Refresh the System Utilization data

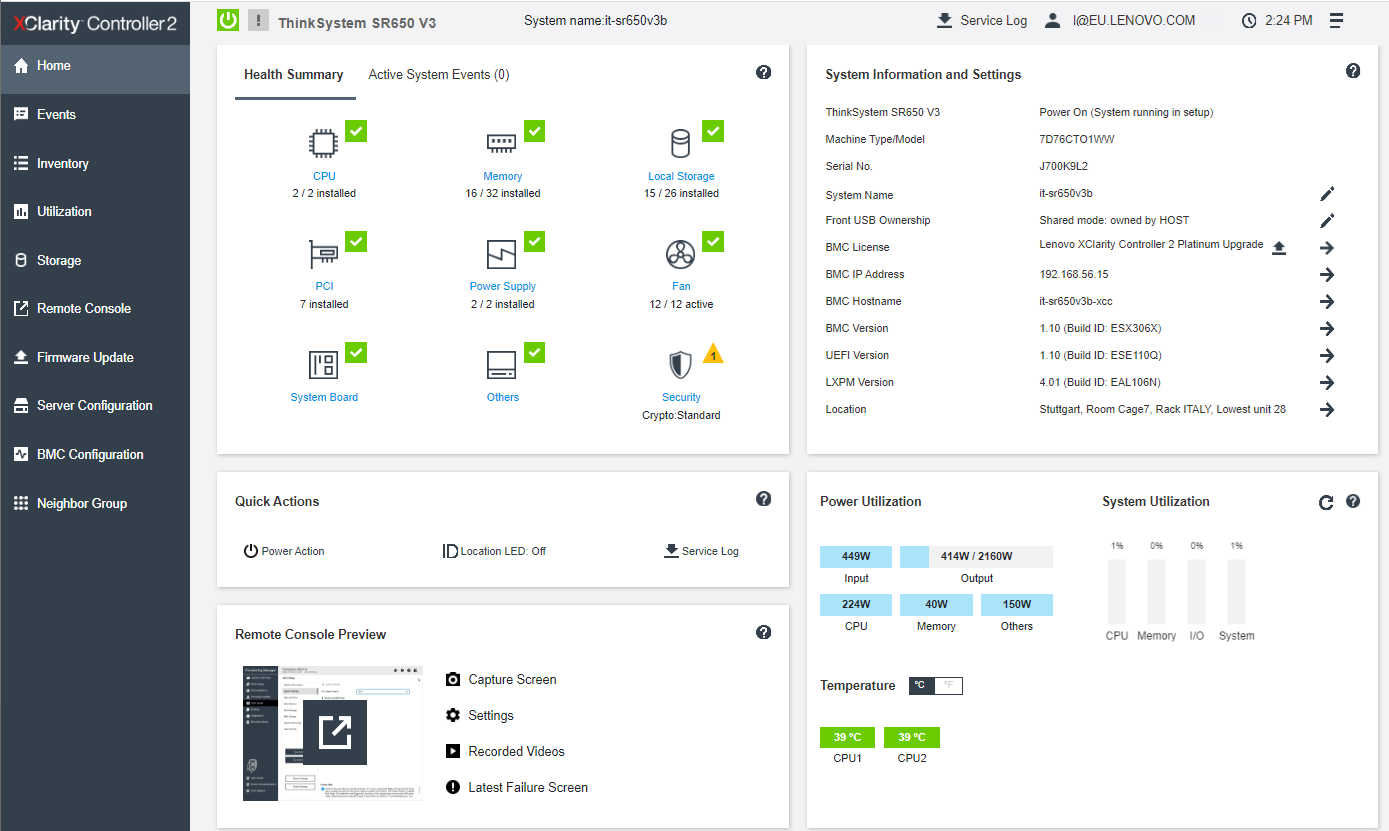tap(1326, 502)
